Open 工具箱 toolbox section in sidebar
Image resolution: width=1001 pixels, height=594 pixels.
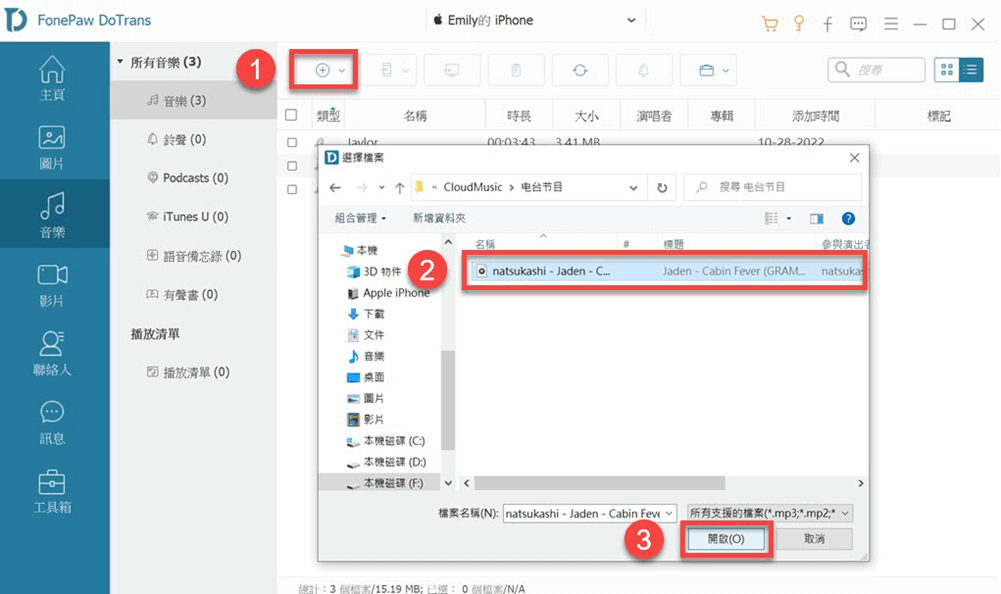click(52, 491)
